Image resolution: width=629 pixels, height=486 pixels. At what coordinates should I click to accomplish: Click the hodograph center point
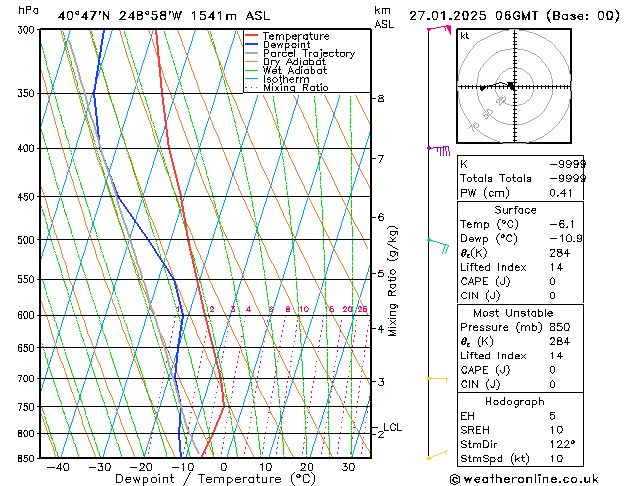(x=511, y=87)
